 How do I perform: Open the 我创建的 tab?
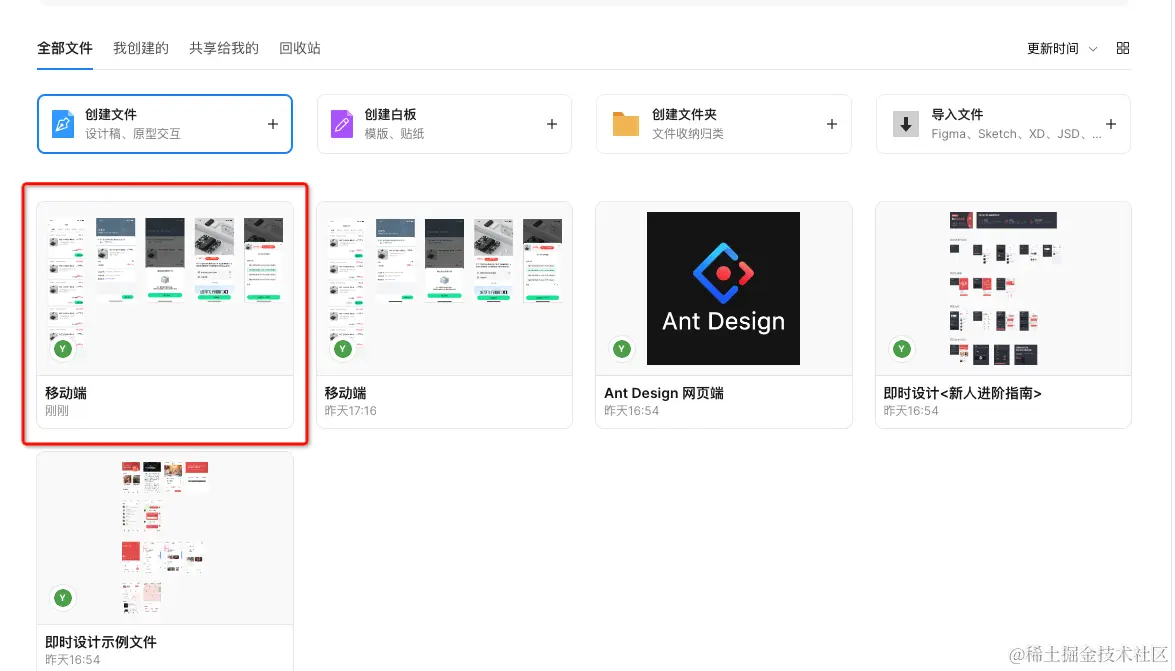141,49
